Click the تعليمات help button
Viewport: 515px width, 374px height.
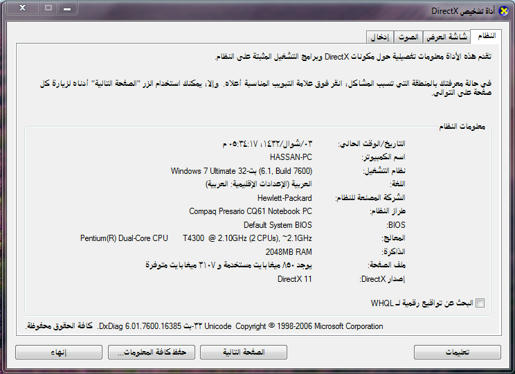click(x=457, y=352)
